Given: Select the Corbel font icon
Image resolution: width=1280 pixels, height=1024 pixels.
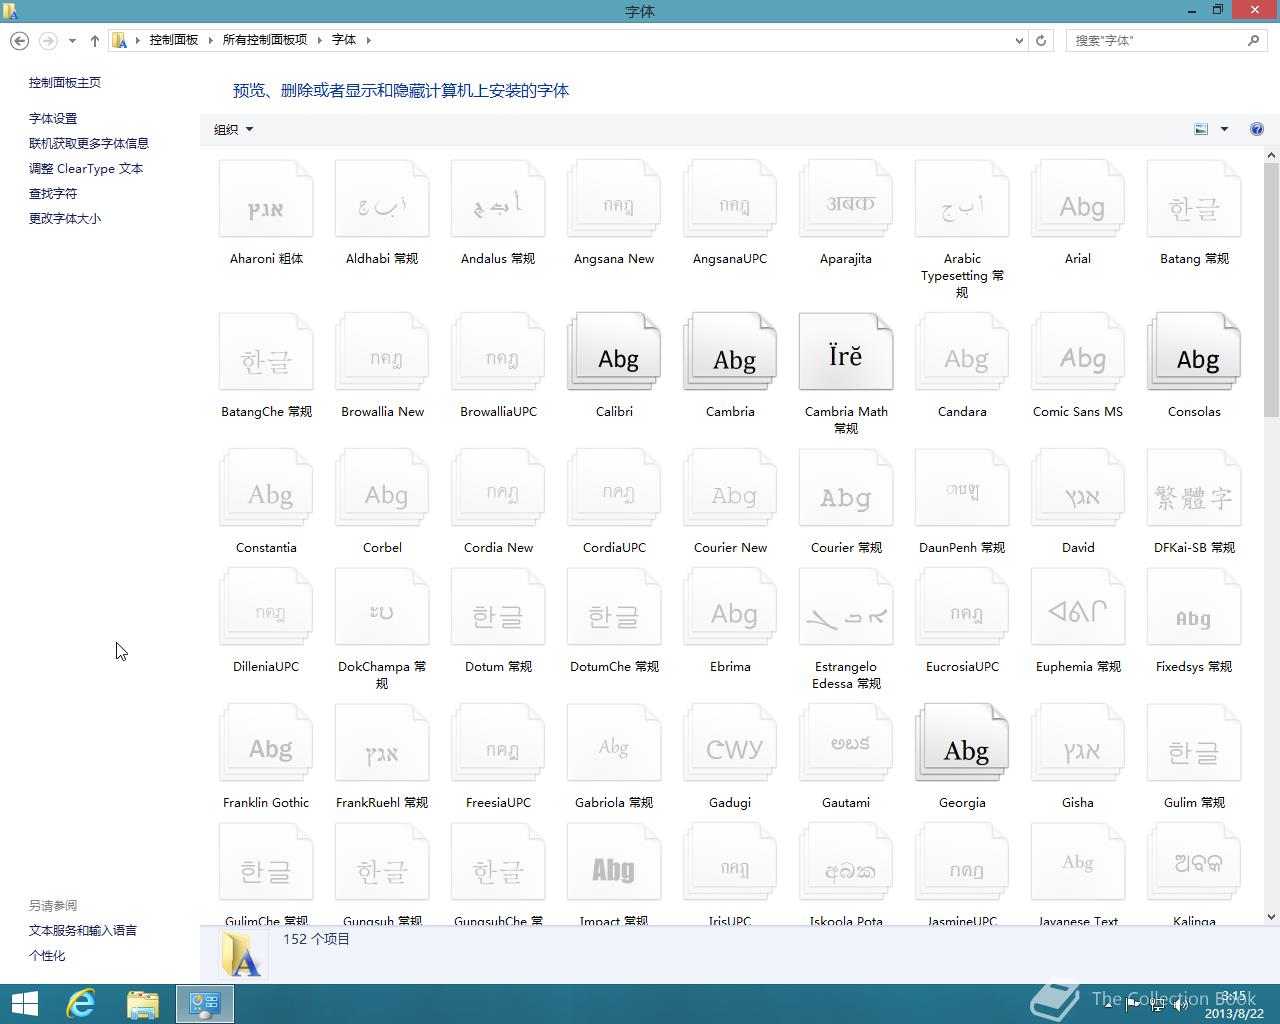Looking at the screenshot, I should [x=382, y=488].
